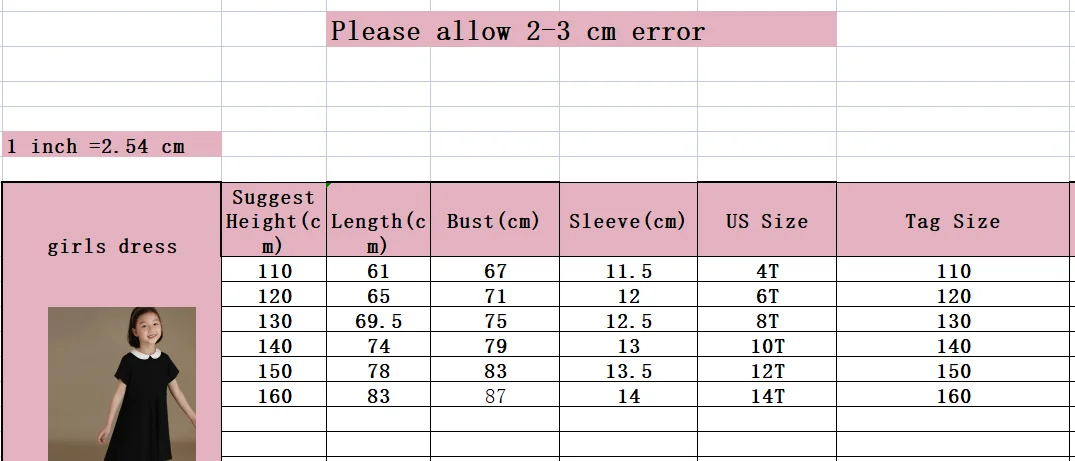Click the sleeve cell showing 11.5
This screenshot has height=461, width=1075.
[x=628, y=271]
